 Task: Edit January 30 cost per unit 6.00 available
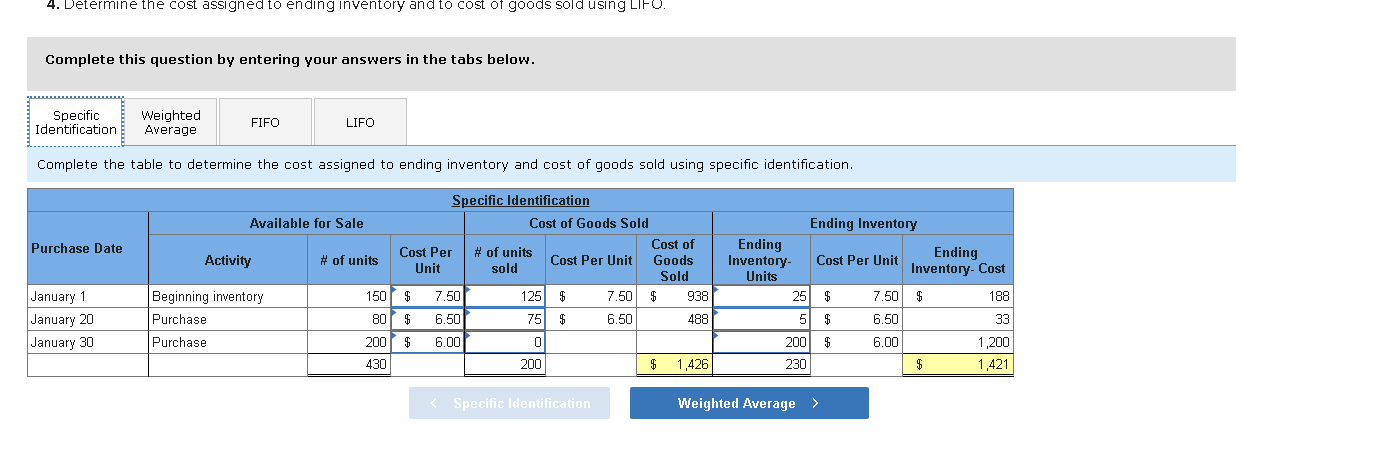point(427,342)
